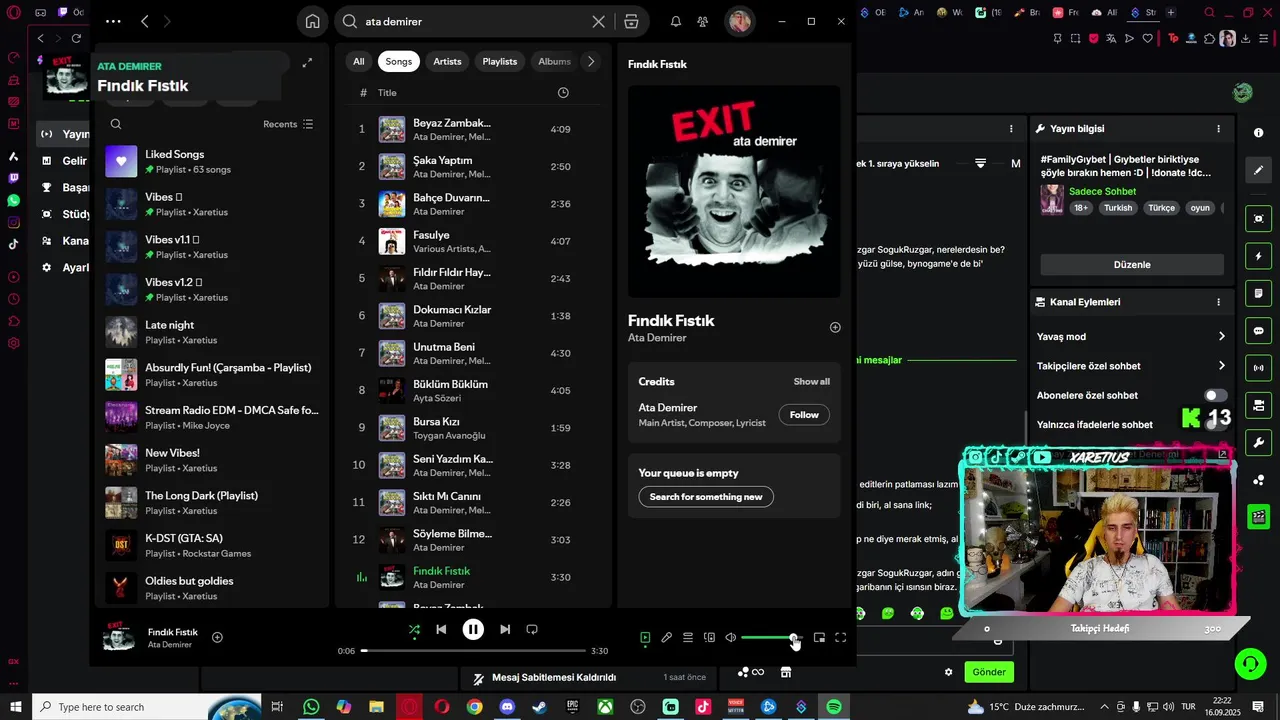Pause the current song
1280x720 pixels.
pos(473,629)
